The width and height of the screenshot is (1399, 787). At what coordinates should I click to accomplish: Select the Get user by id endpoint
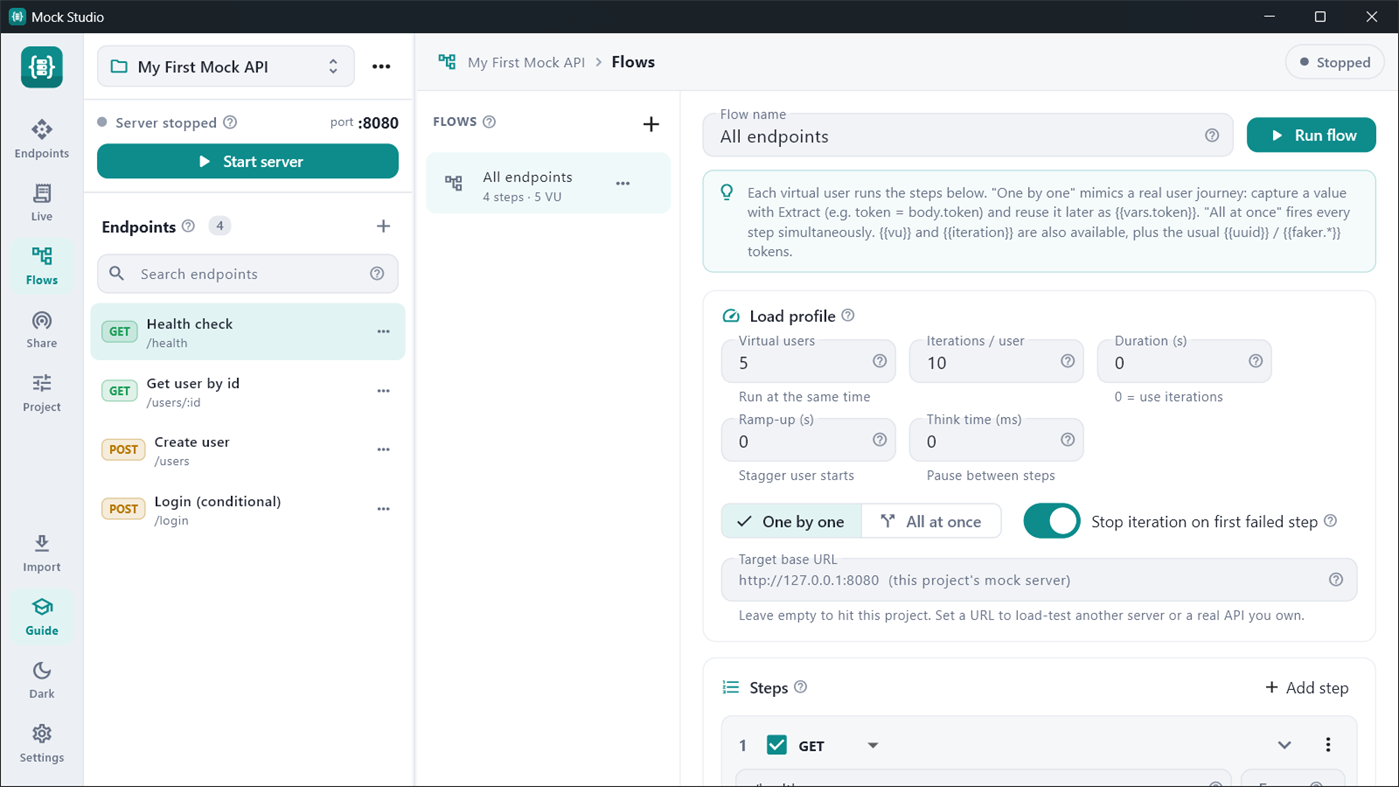248,391
